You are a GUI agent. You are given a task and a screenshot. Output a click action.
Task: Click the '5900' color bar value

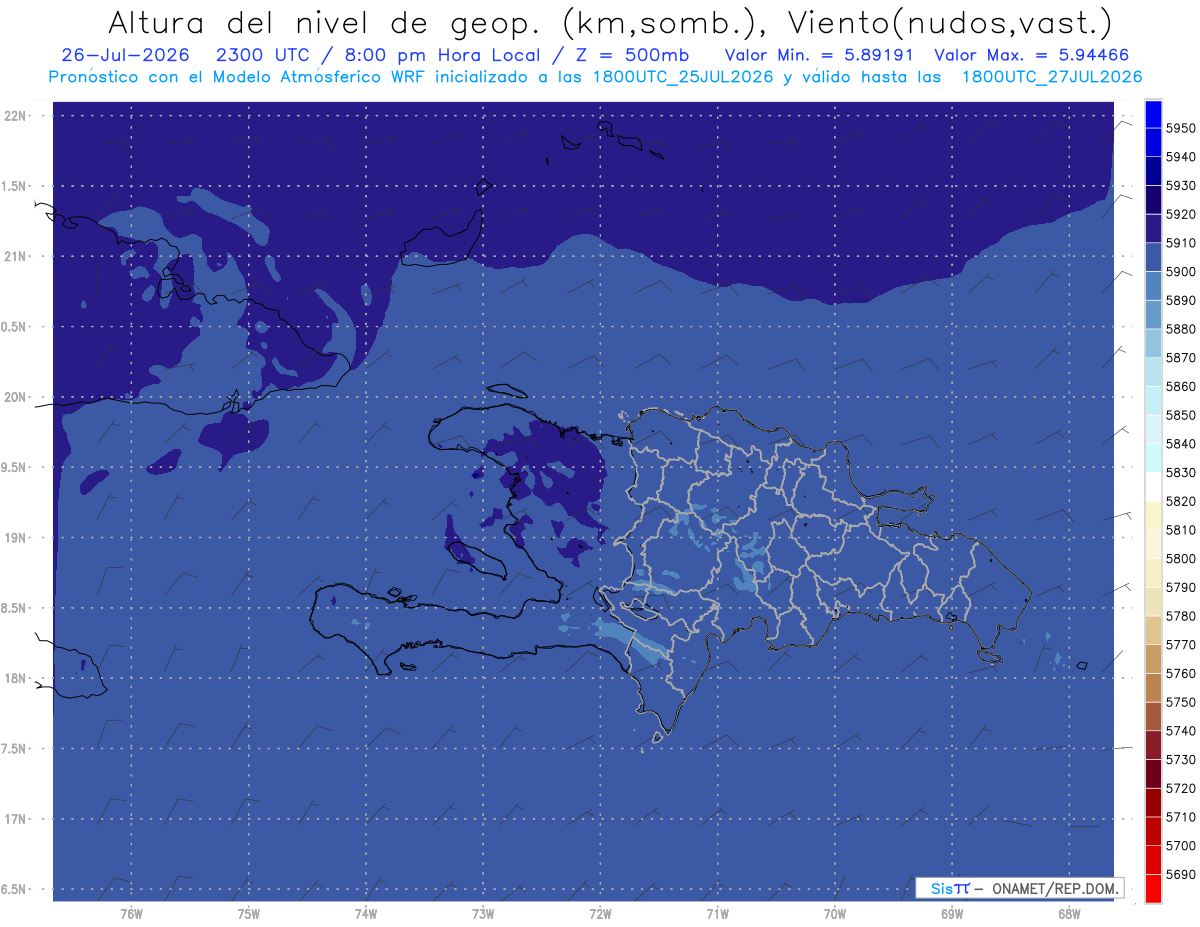click(1180, 271)
